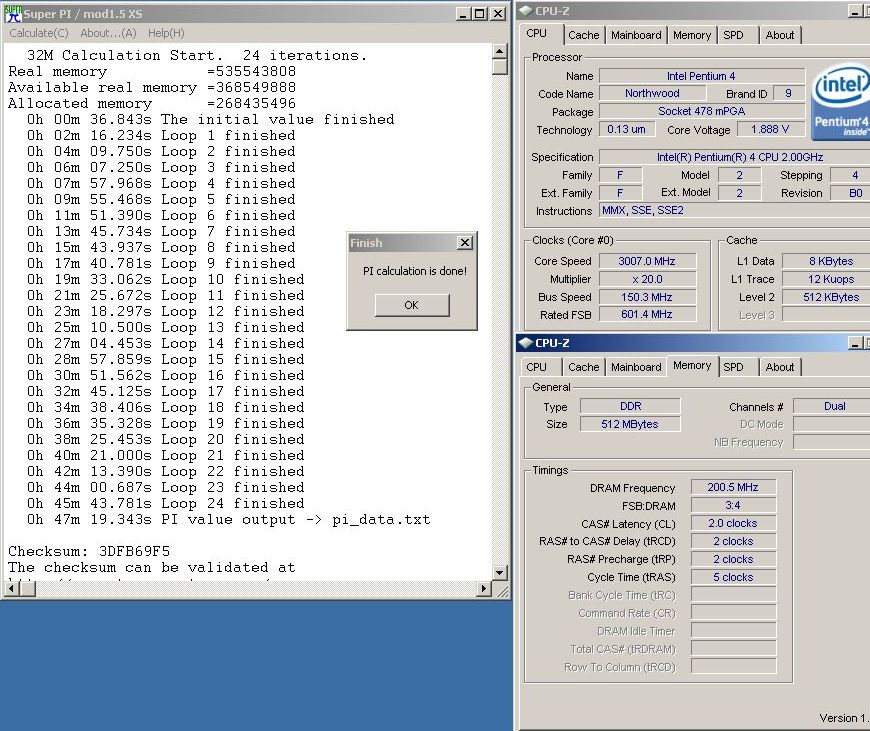Click the Level 2 cache value '512 KBytes'
Viewport: 870px width, 731px height.
coord(827,297)
